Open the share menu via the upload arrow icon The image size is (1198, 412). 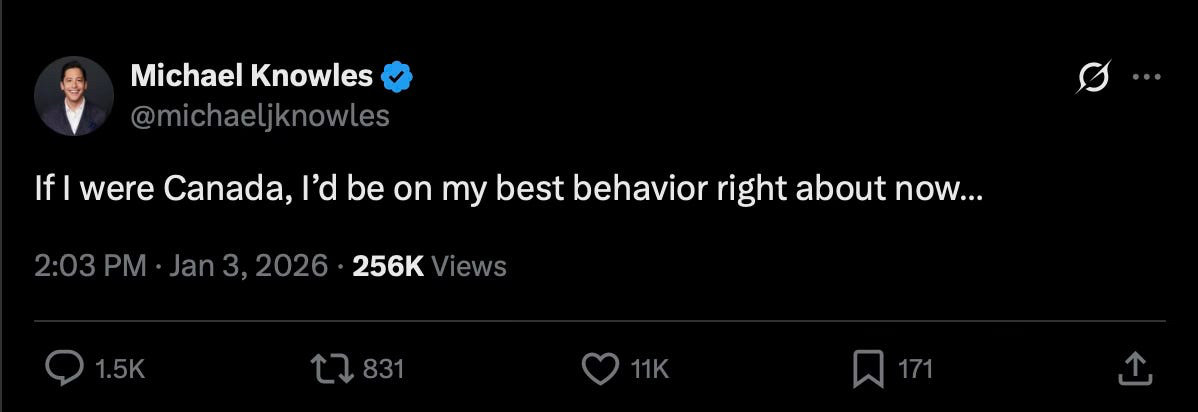coord(1133,370)
